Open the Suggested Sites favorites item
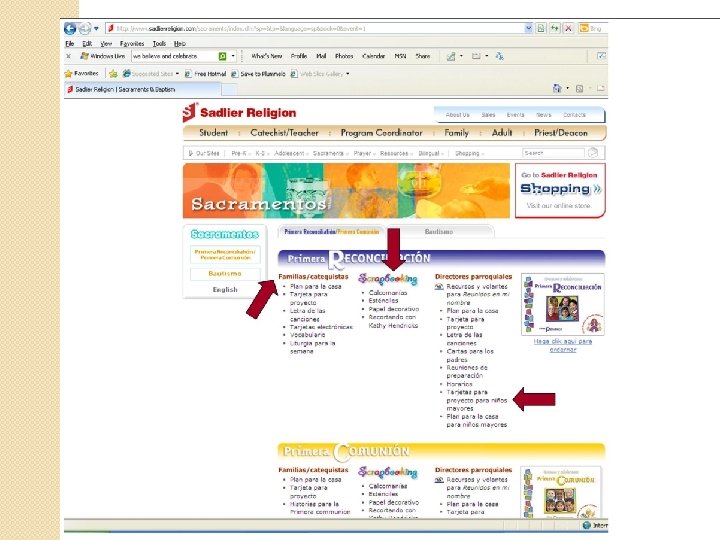Screen dimensions: 720x540 [x=151, y=73]
